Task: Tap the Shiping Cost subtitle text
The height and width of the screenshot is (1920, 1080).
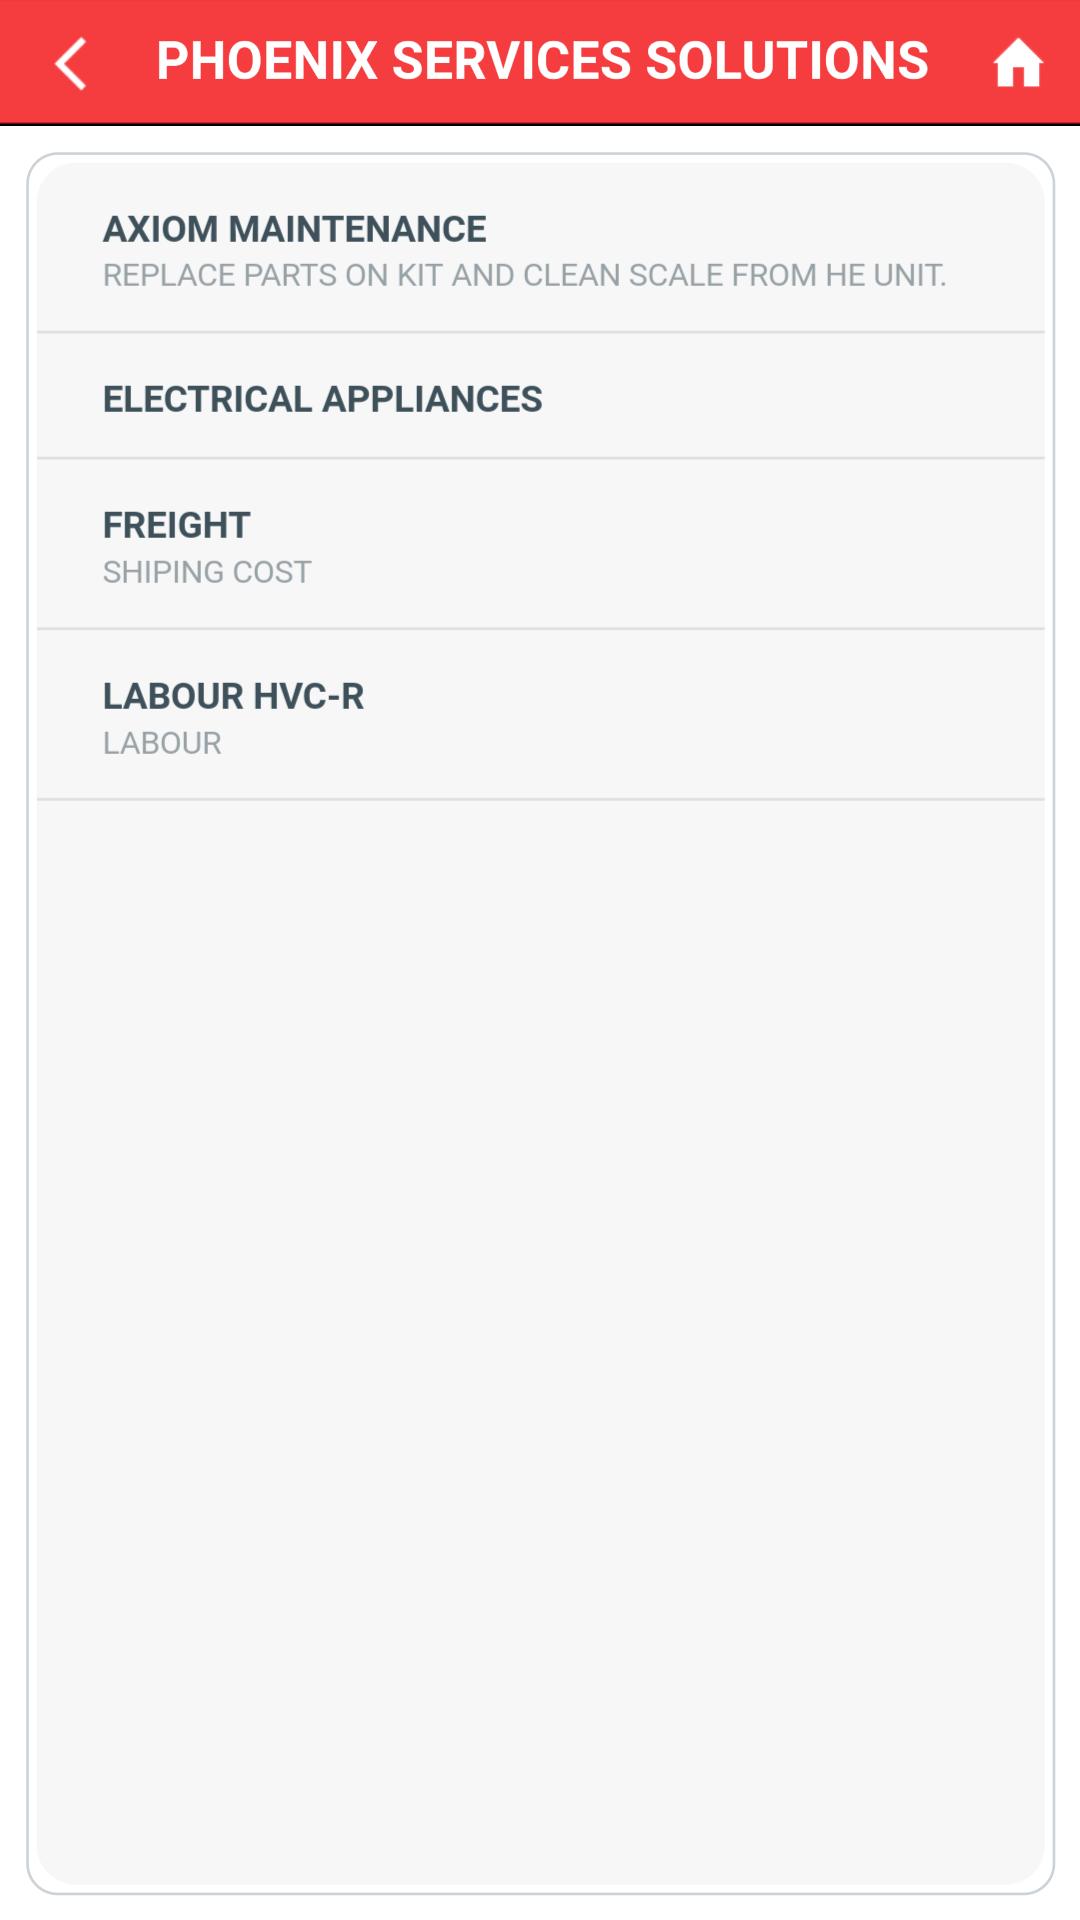Action: 207,572
